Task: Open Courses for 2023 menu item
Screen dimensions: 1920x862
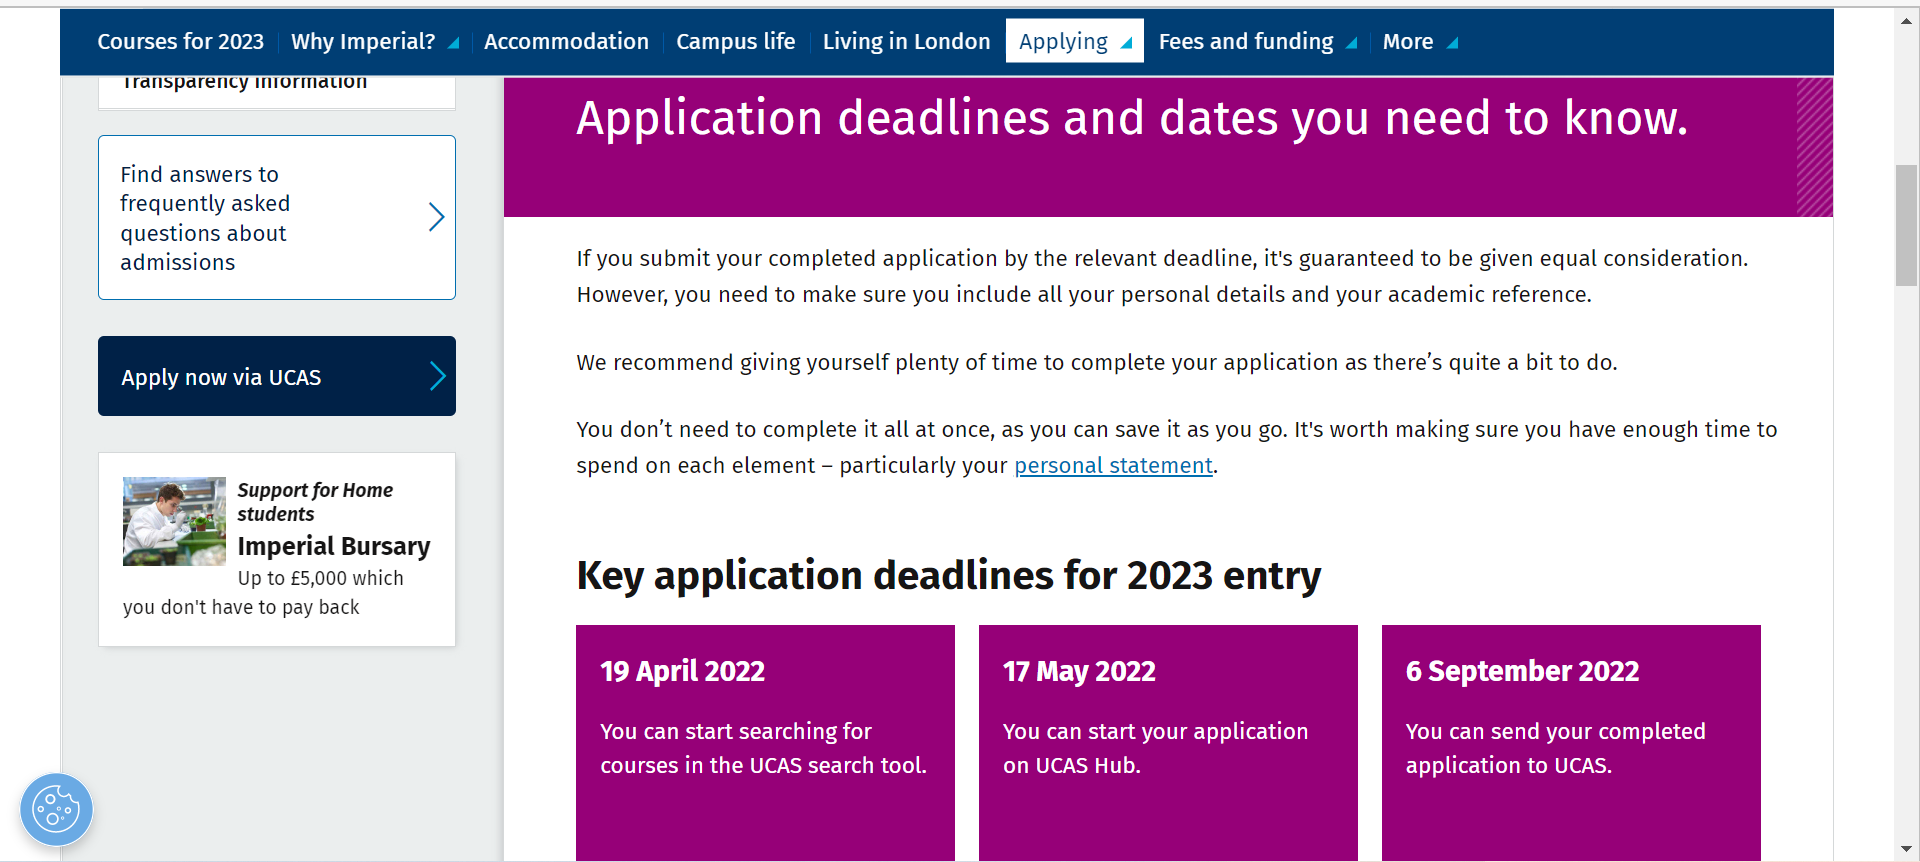Action: coord(180,42)
